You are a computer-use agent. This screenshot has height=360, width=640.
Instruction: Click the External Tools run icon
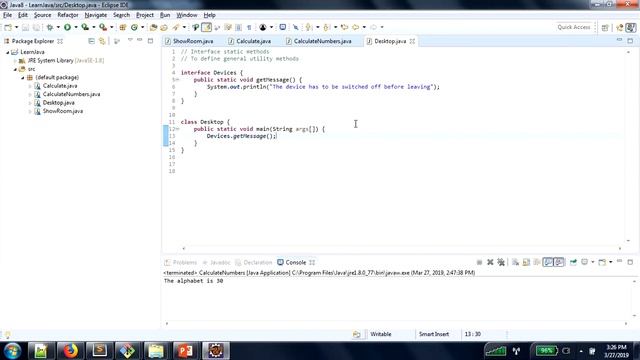[103, 27]
